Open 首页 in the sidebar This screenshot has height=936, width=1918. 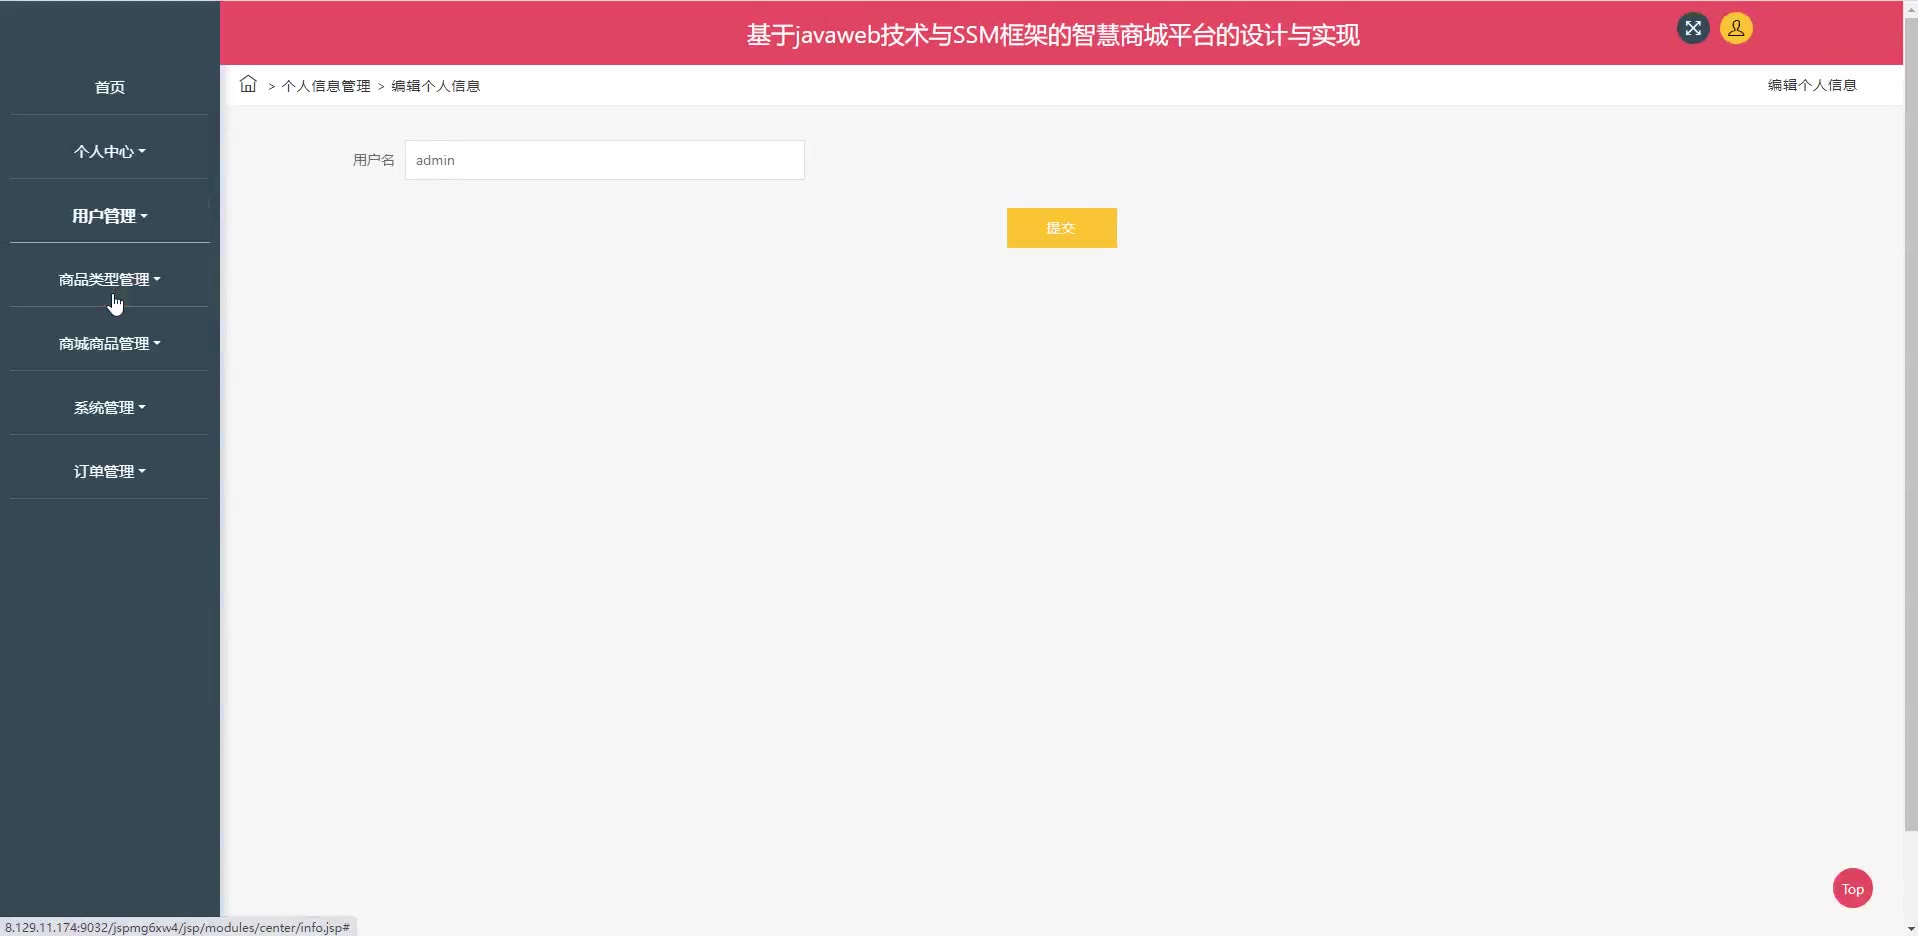pos(110,87)
